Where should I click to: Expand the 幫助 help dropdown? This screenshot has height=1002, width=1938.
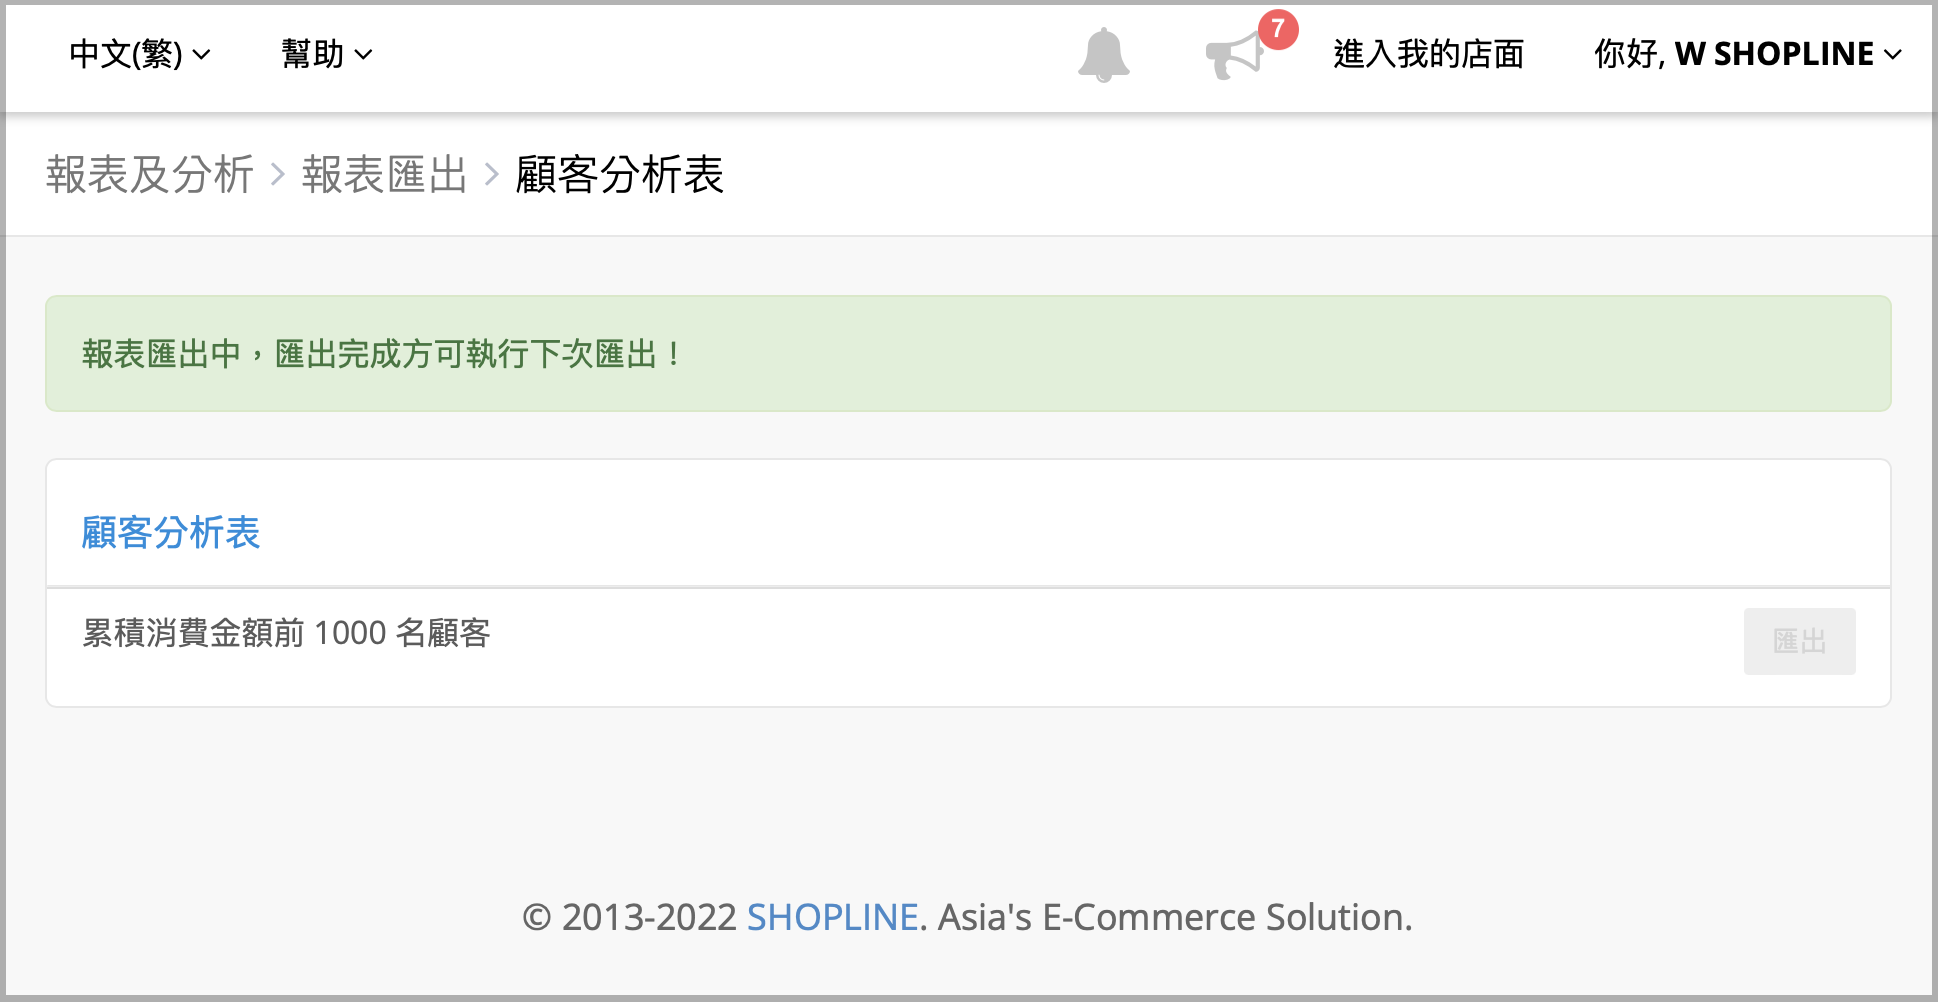[327, 54]
